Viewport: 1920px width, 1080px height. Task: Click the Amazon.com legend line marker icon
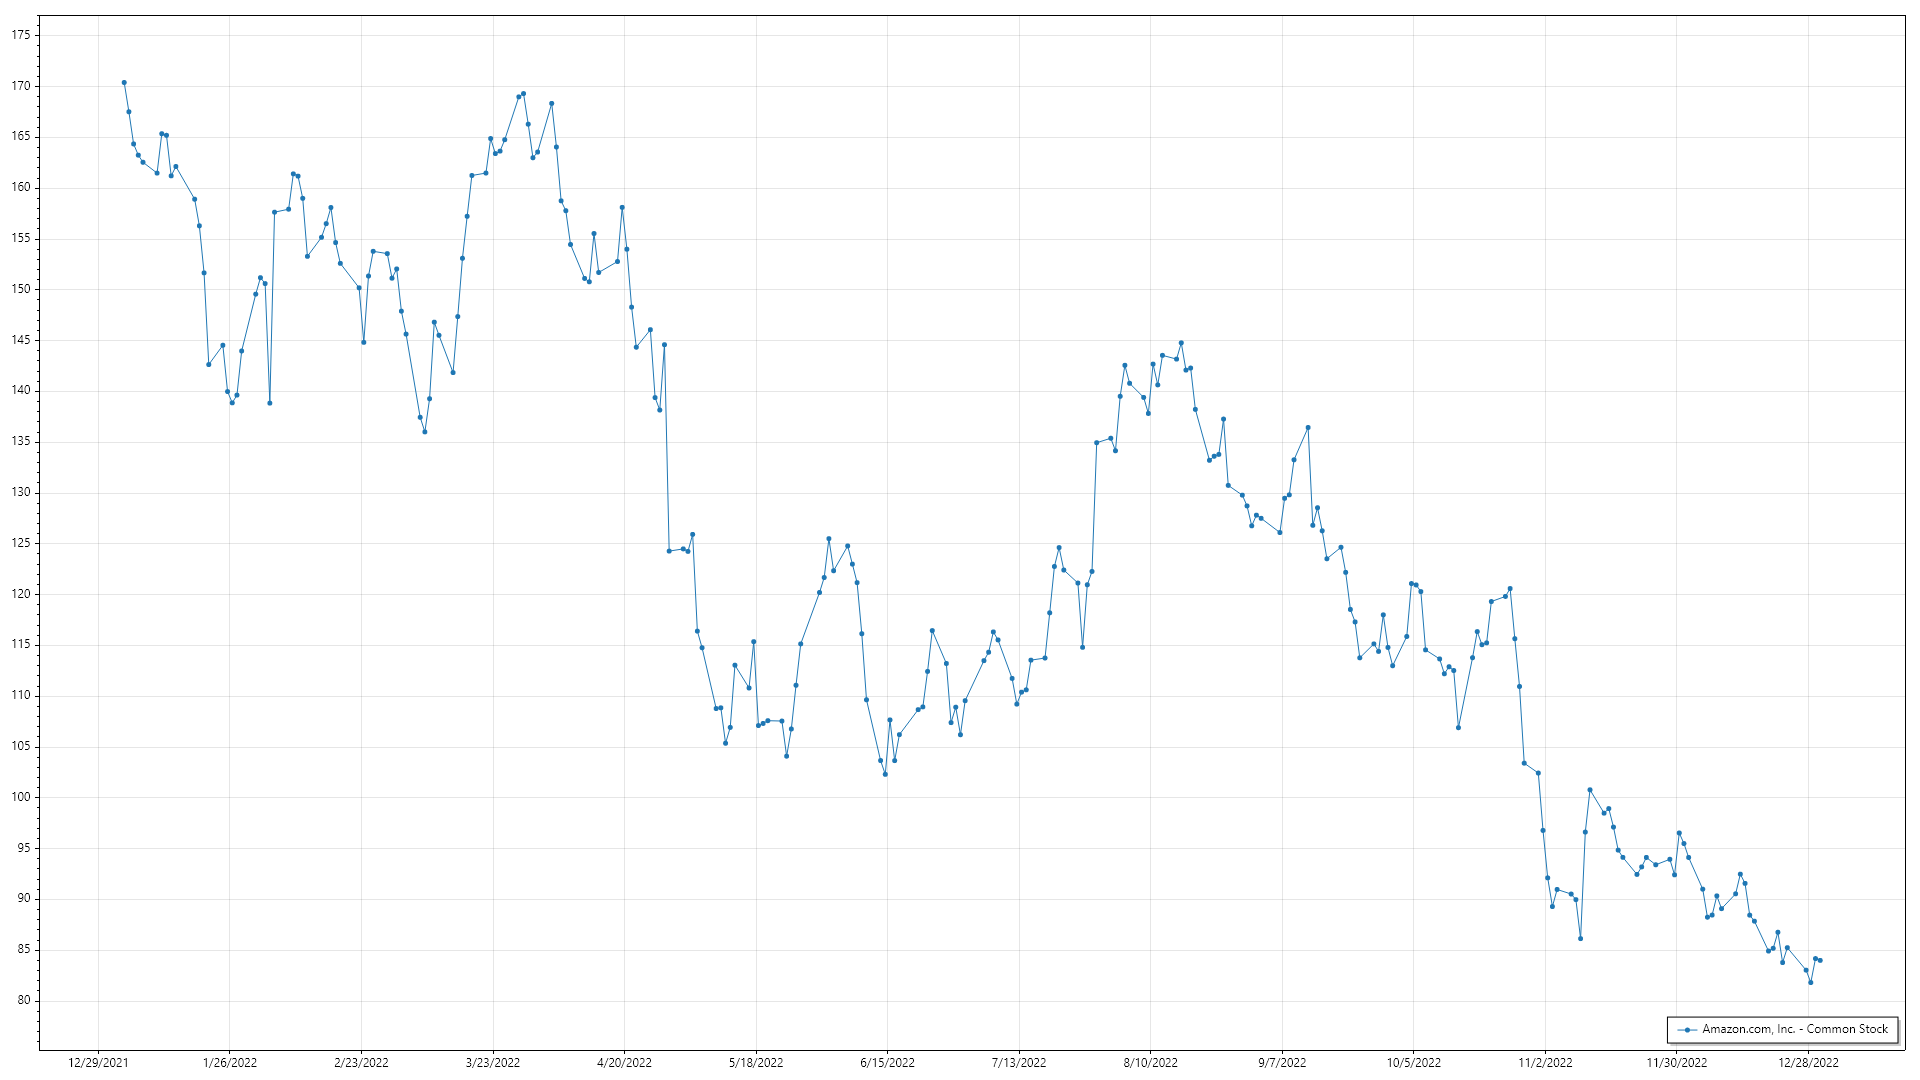click(x=1687, y=1030)
